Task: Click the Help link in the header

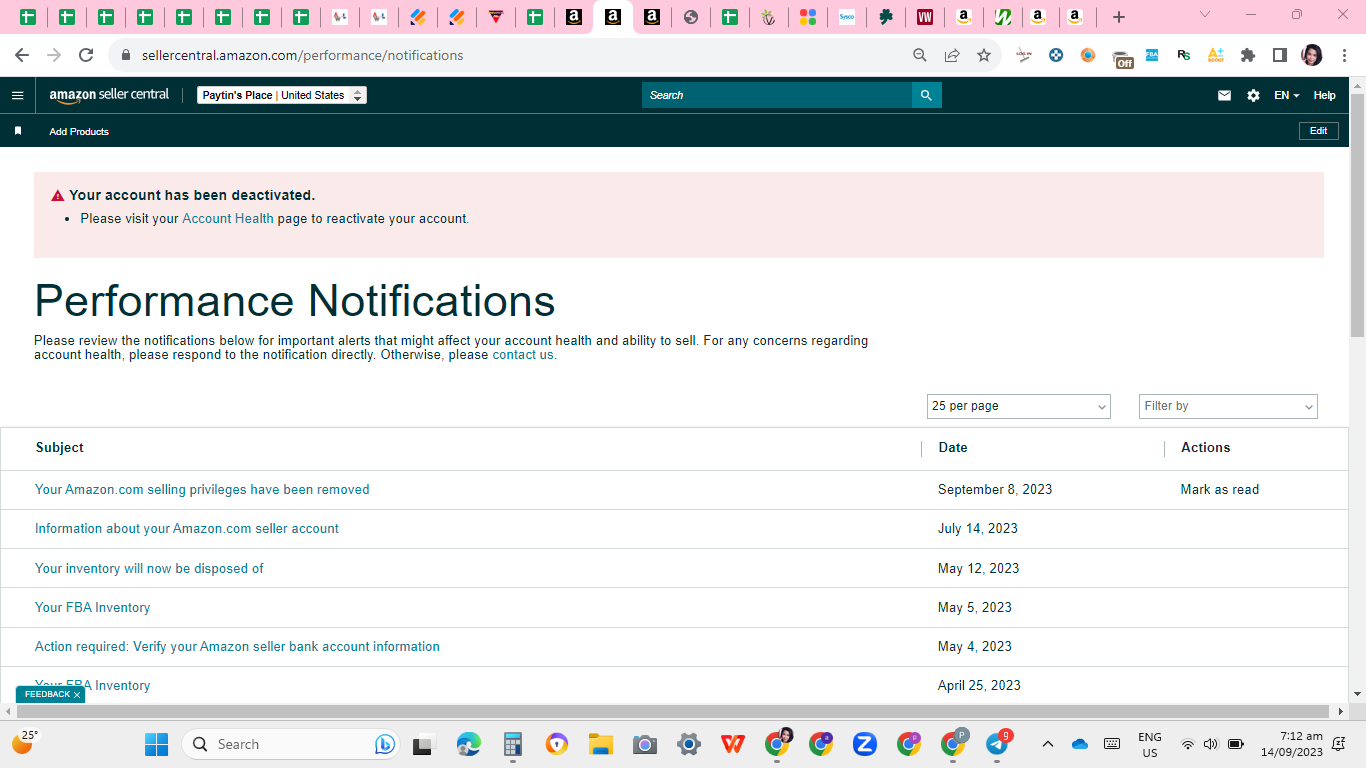Action: [1324, 95]
